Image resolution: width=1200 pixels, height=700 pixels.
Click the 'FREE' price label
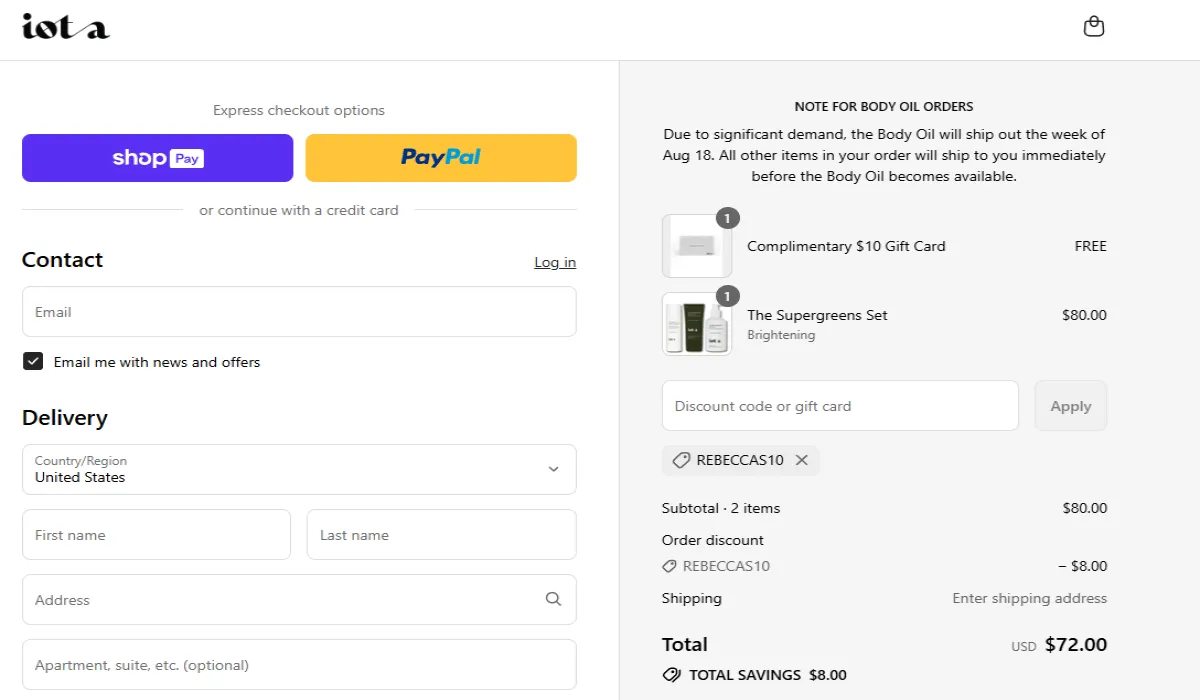[1091, 246]
